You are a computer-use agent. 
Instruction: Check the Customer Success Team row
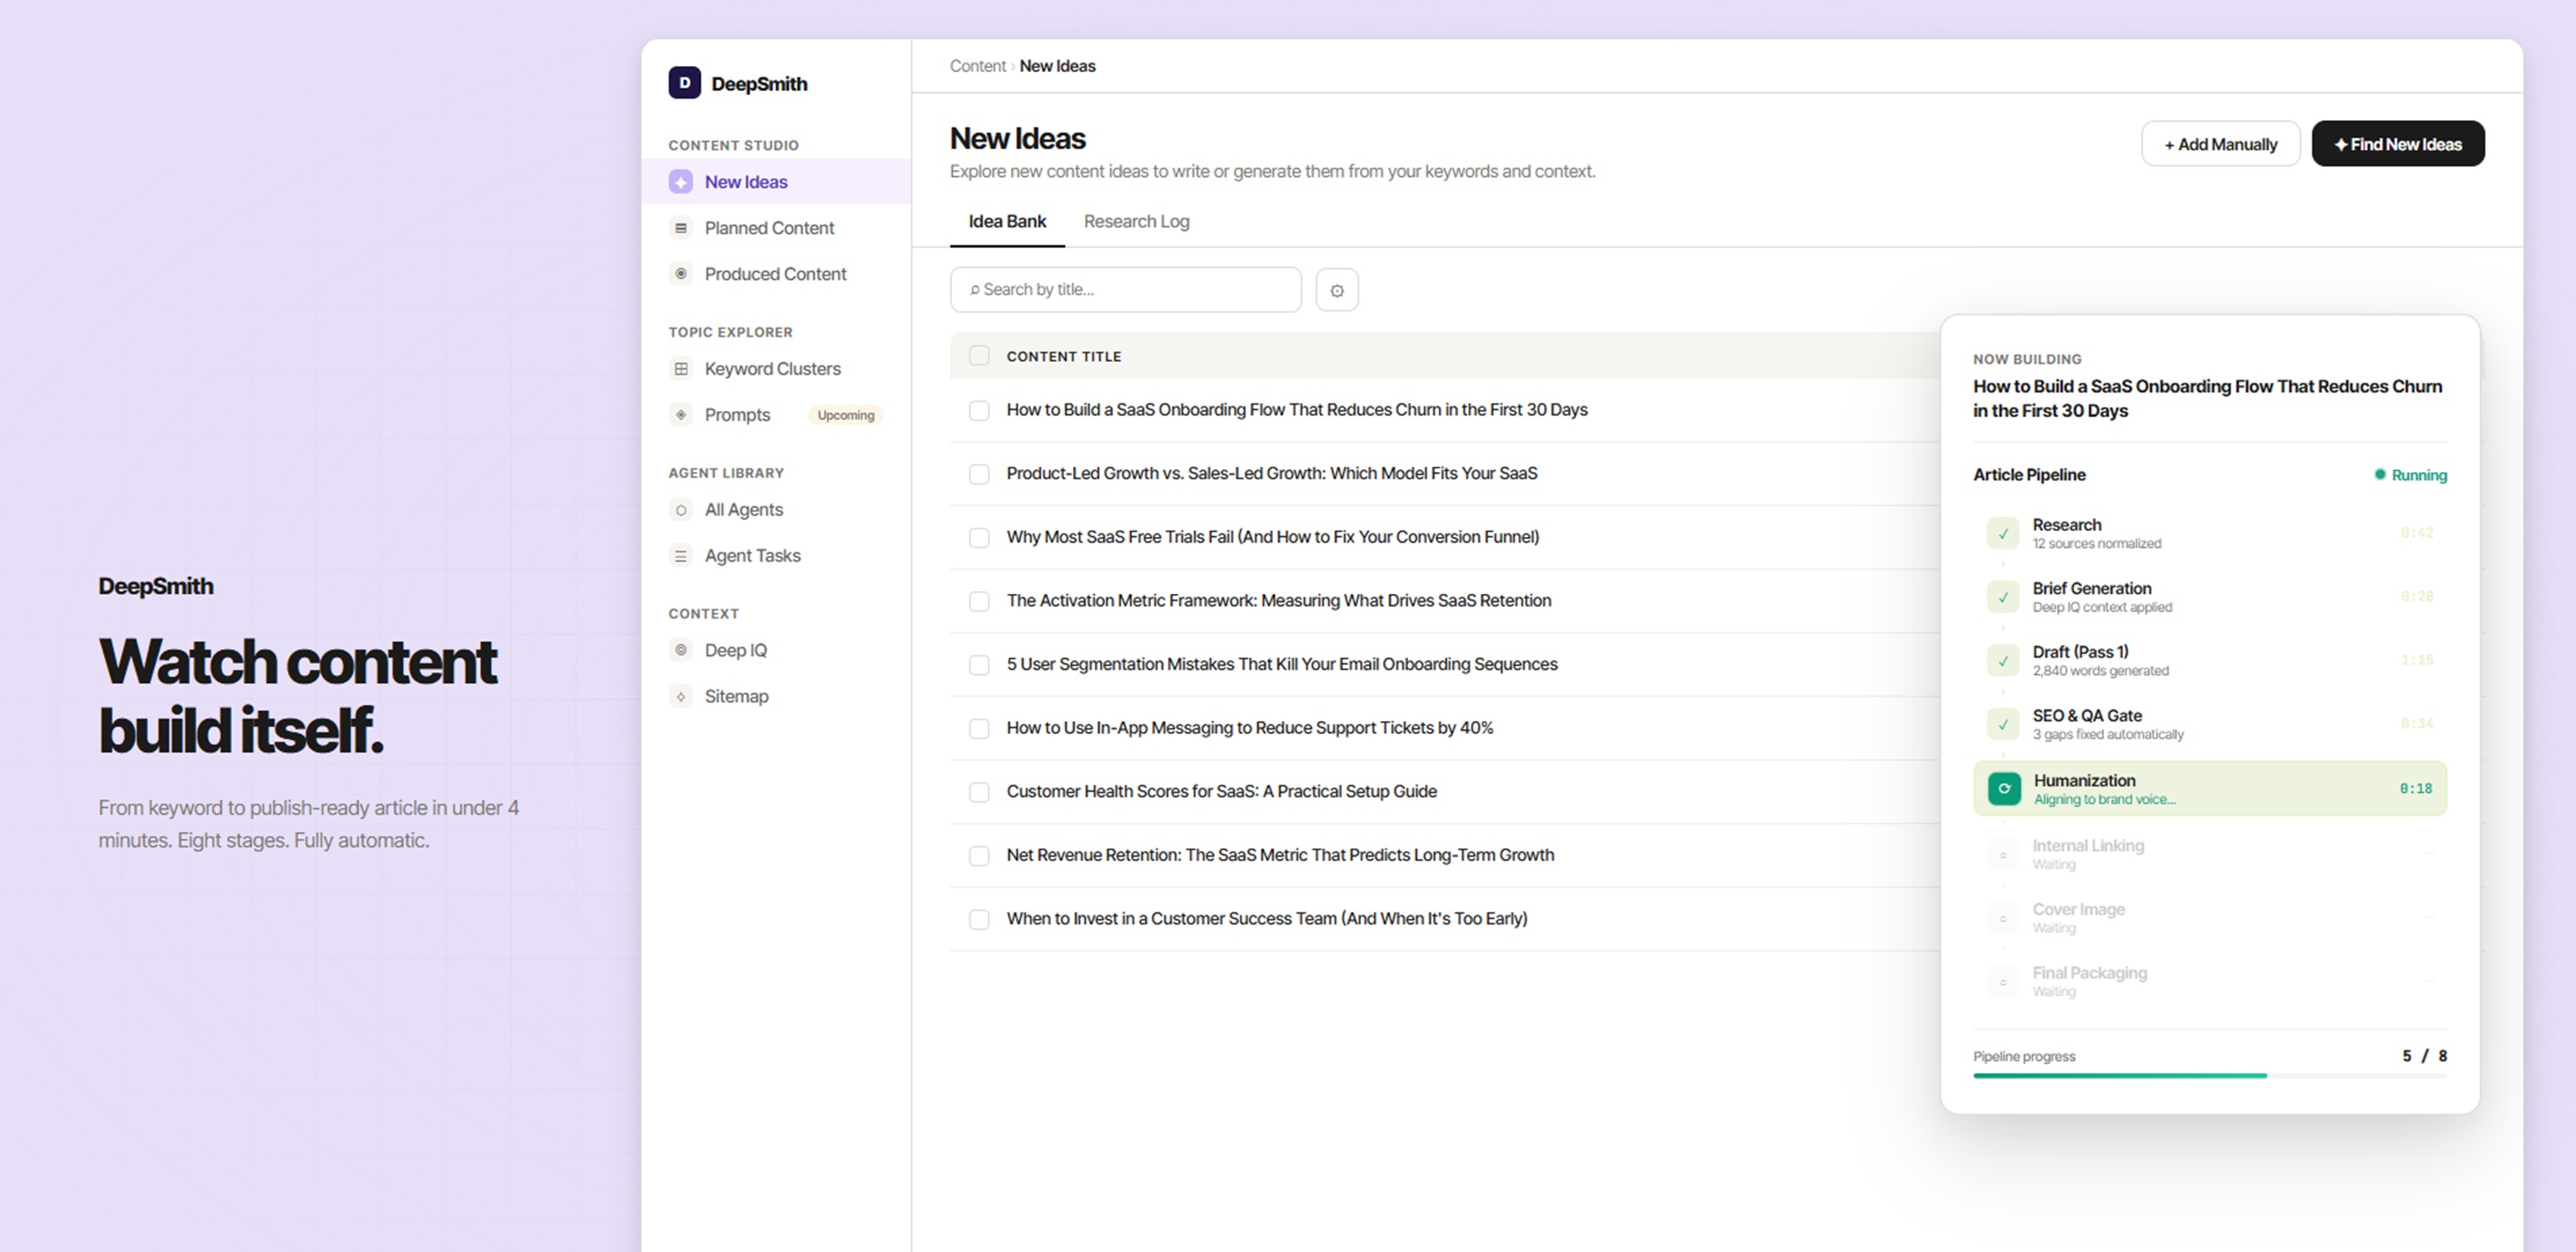(979, 919)
